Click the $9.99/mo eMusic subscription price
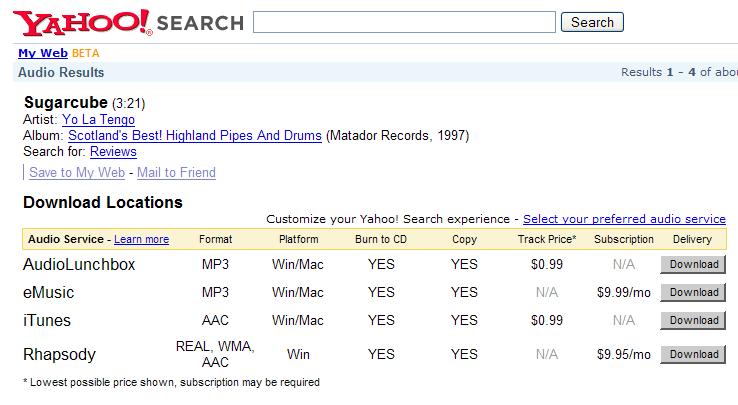Screen dimensions: 738x405 pyautogui.click(x=624, y=292)
